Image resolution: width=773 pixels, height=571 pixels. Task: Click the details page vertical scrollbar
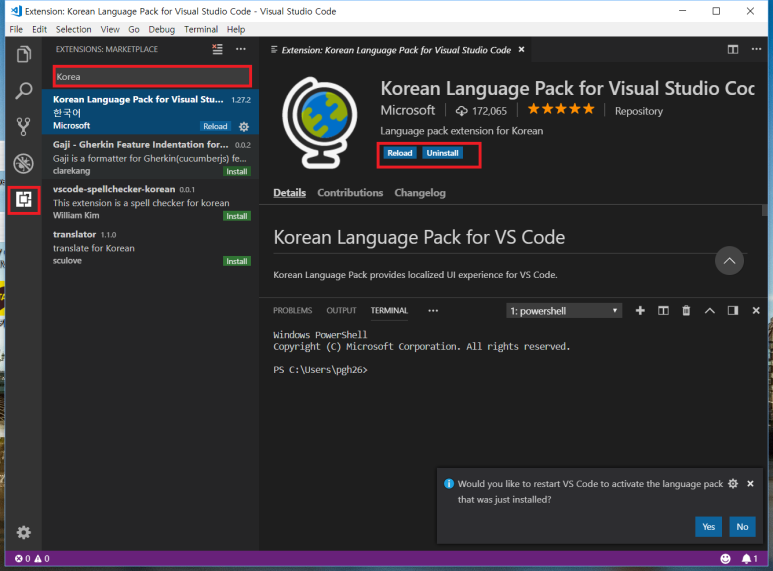tap(765, 211)
